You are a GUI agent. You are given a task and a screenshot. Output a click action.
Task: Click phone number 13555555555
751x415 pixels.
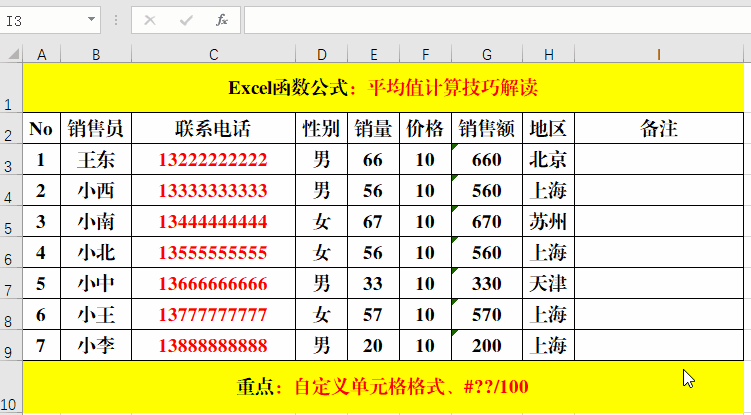[x=214, y=252]
